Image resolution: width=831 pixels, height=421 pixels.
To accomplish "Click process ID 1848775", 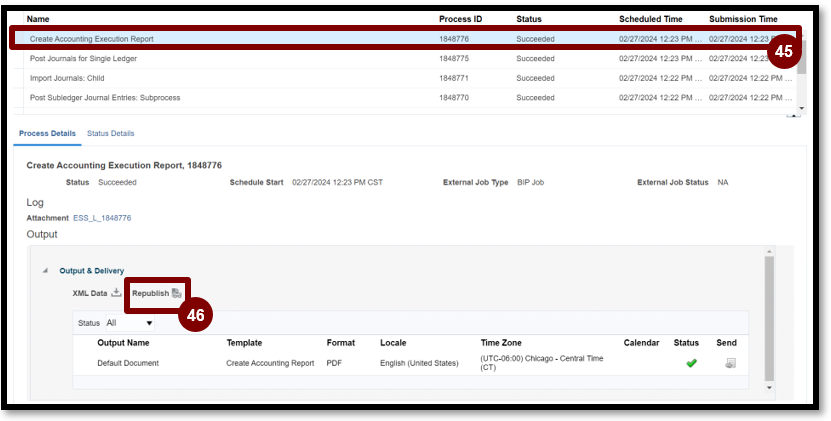I will [454, 58].
